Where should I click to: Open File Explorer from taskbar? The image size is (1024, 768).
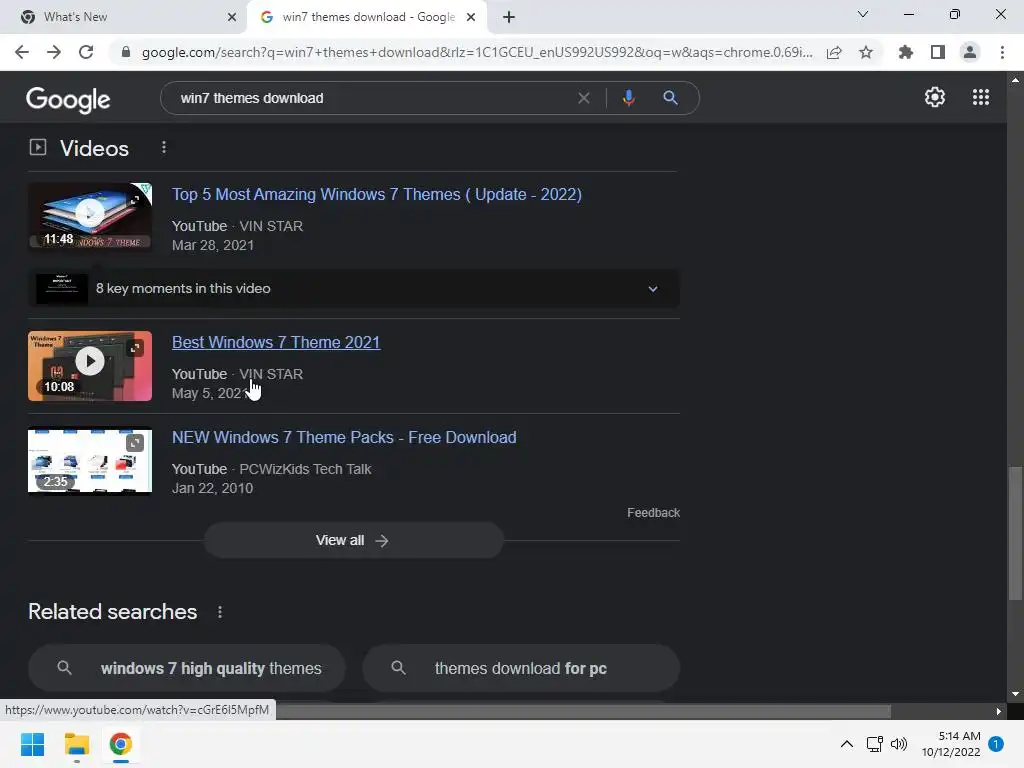click(x=76, y=744)
